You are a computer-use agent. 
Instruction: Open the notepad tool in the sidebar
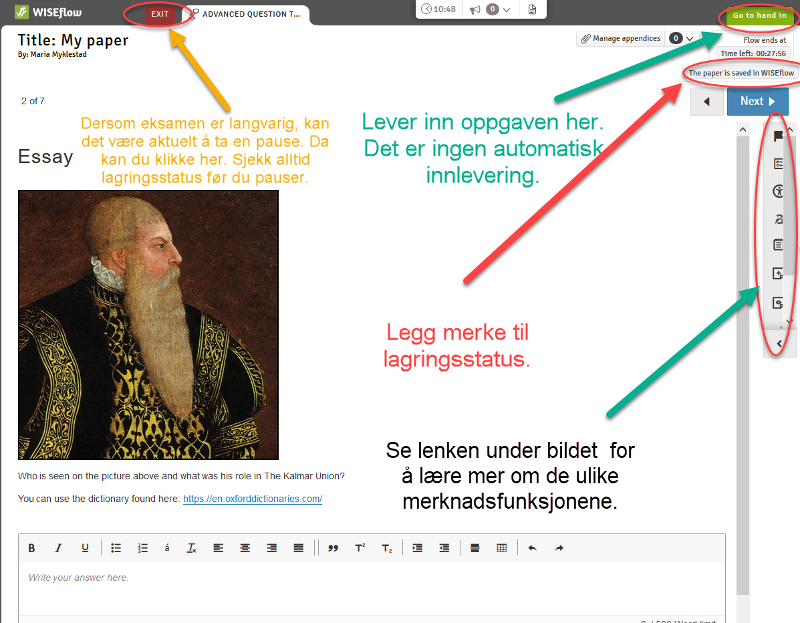pyautogui.click(x=778, y=245)
